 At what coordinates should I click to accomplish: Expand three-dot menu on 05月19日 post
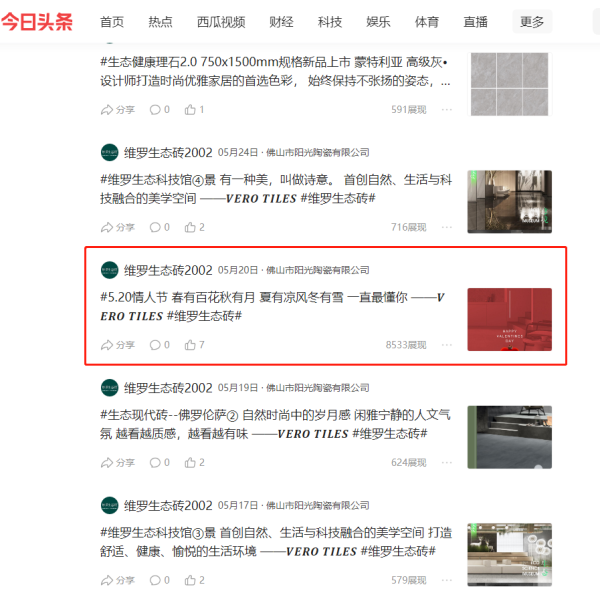[447, 463]
